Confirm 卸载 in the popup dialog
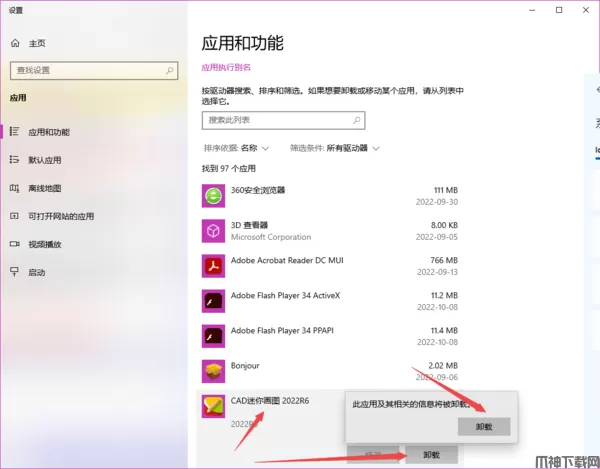600x469 pixels. tap(484, 427)
